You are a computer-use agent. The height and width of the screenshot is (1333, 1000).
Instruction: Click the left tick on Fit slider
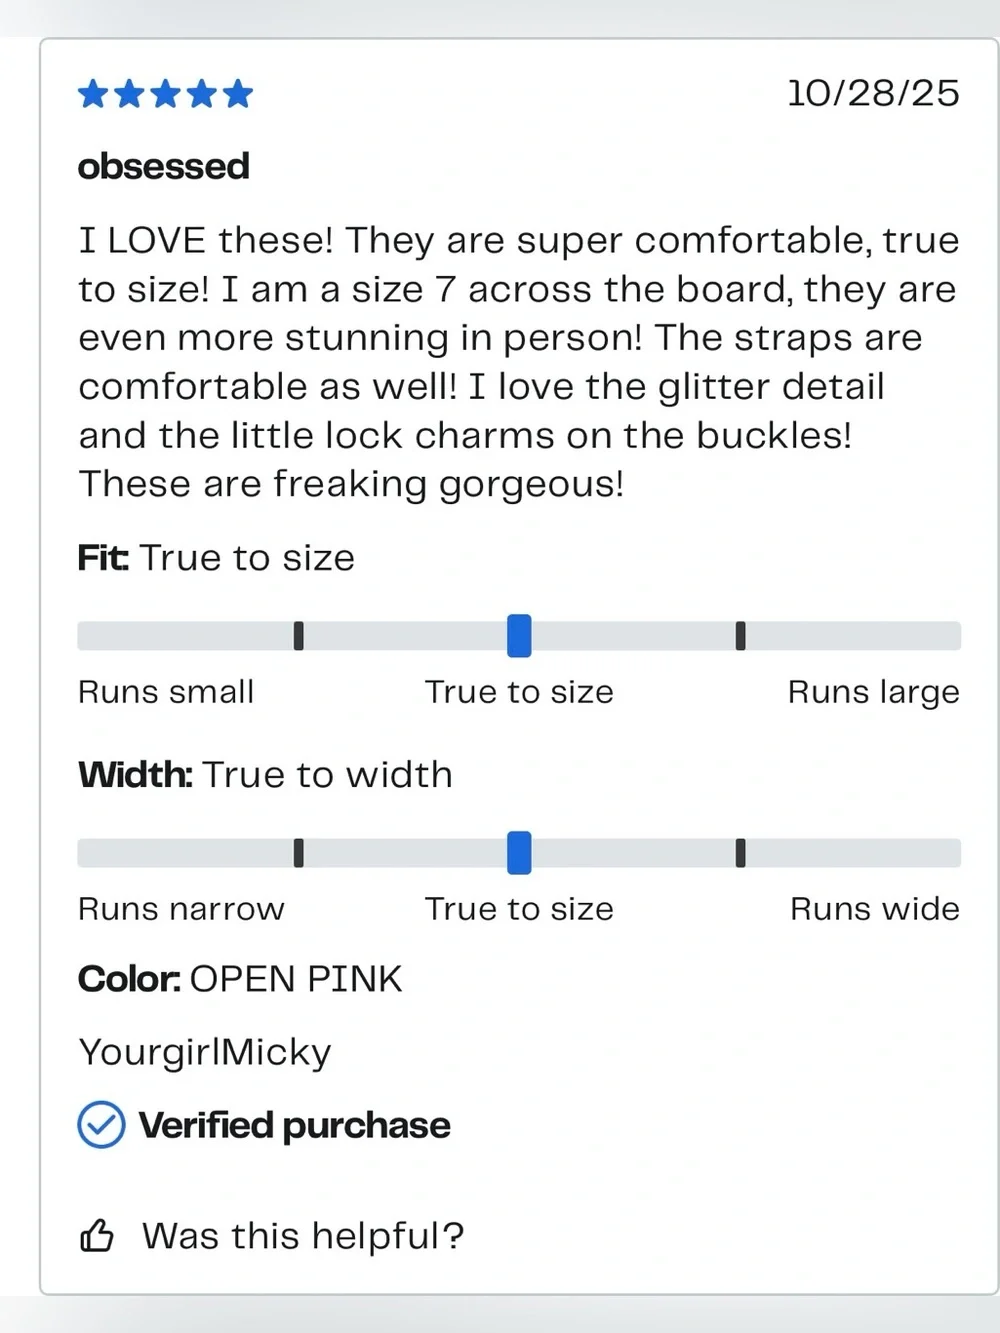pos(299,636)
